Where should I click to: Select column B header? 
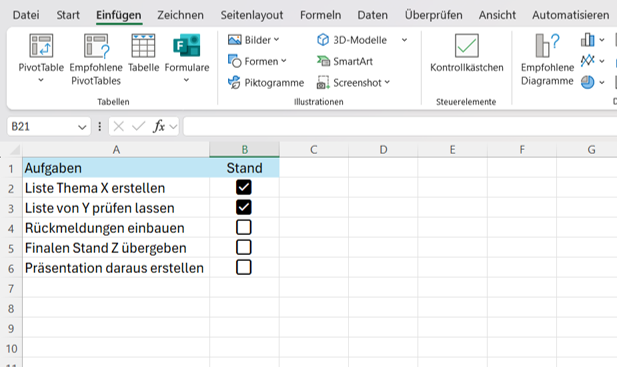(x=244, y=149)
